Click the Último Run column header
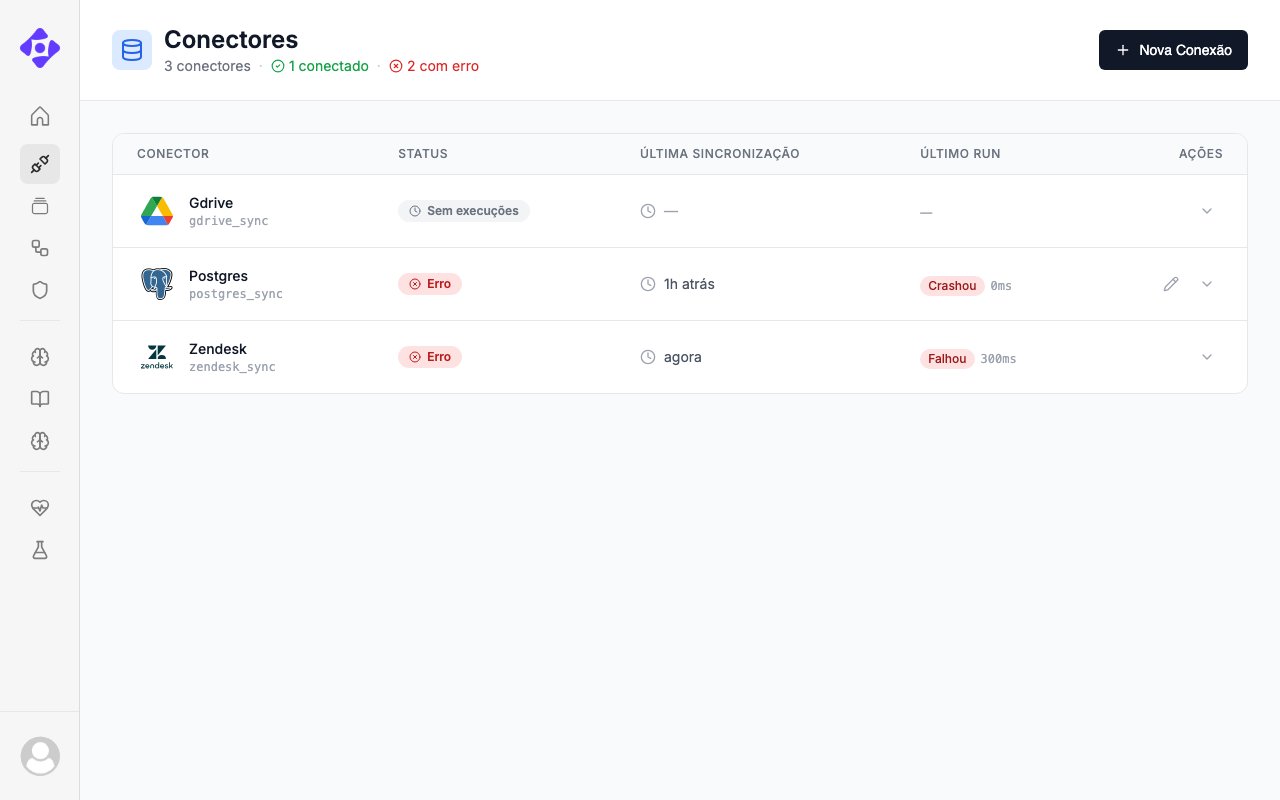Image resolution: width=1280 pixels, height=800 pixels. pyautogui.click(x=960, y=154)
